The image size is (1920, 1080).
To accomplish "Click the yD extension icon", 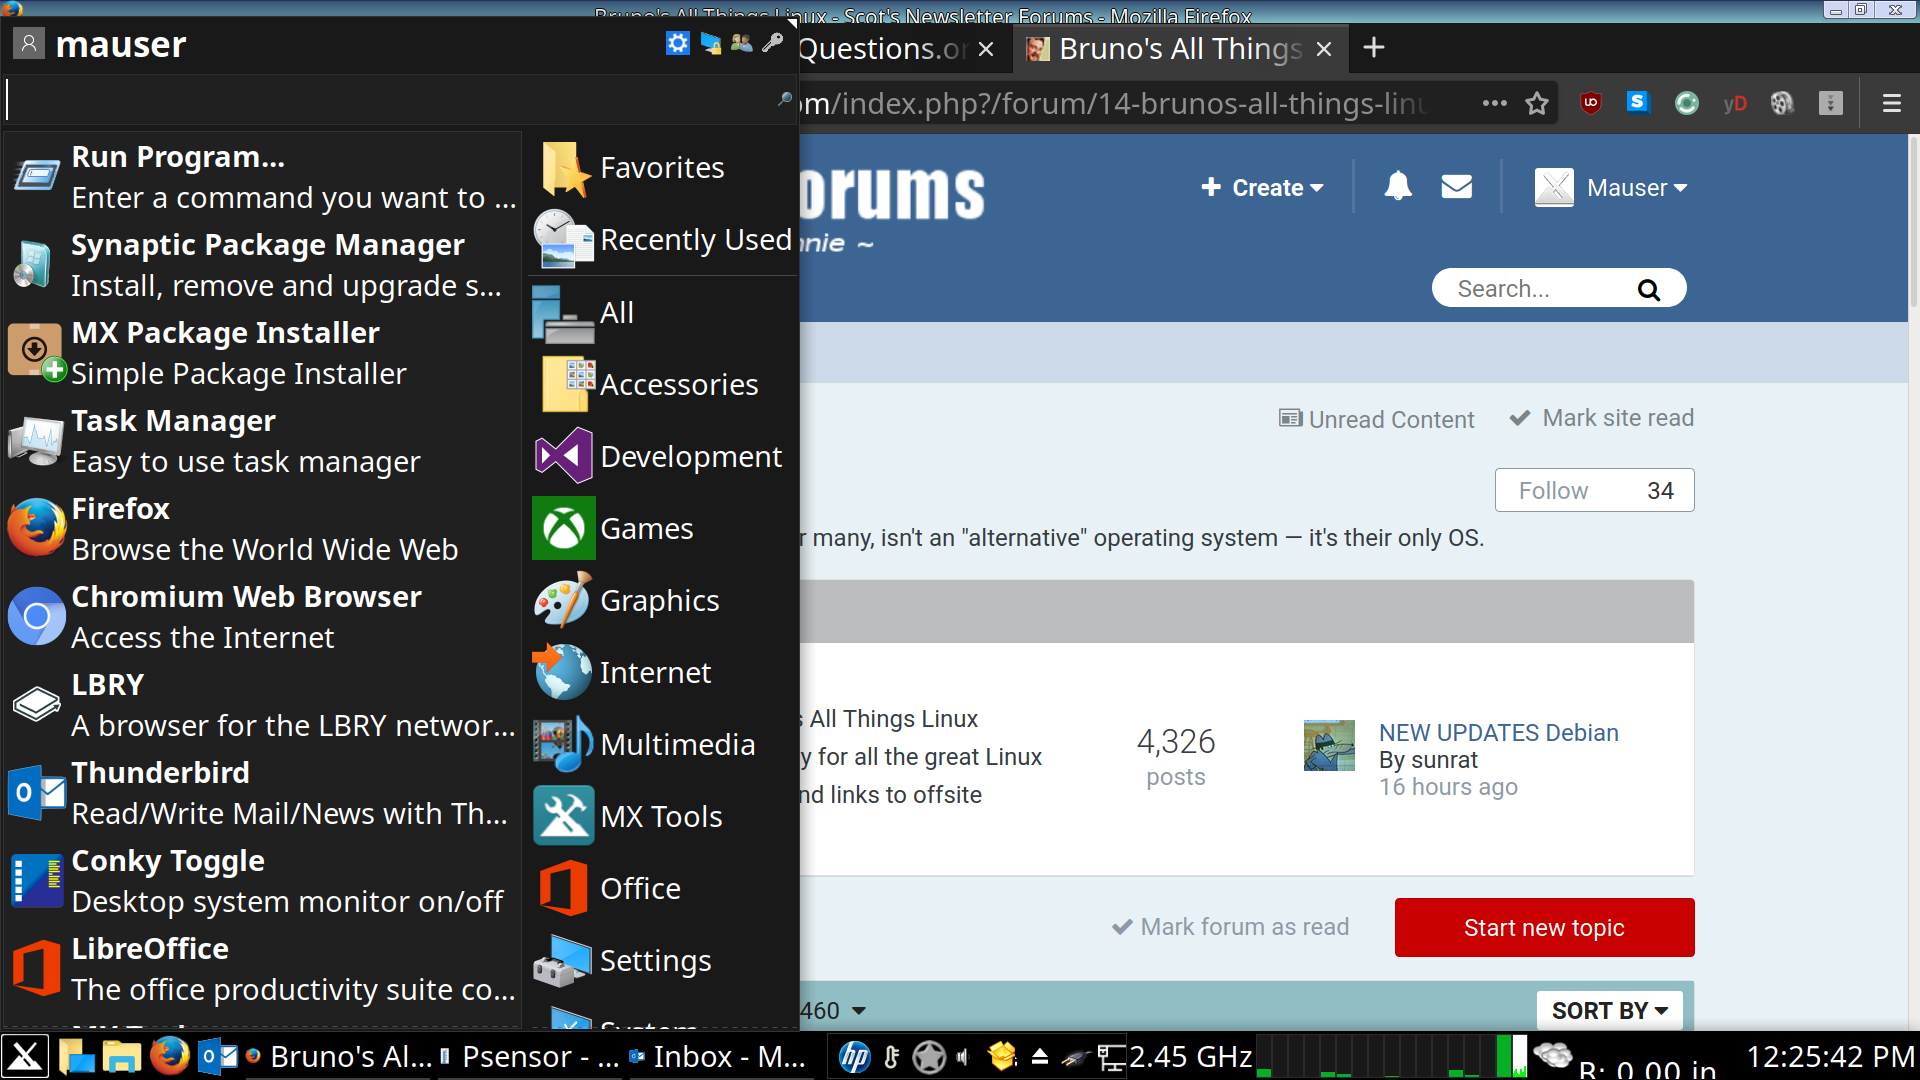I will pos(1735,103).
